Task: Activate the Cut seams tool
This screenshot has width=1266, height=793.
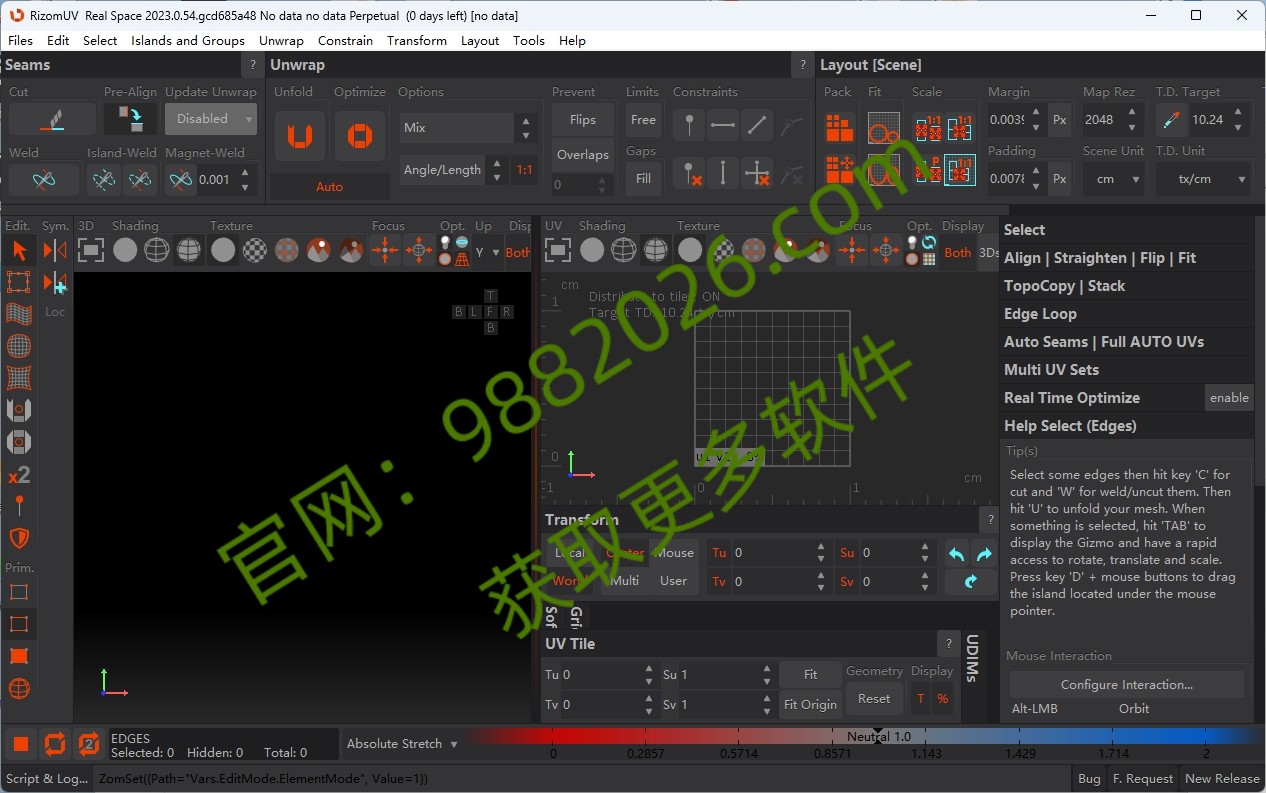Action: [52, 120]
